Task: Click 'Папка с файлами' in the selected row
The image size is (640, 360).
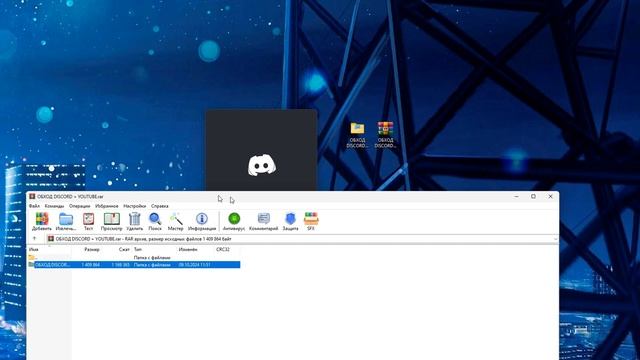Action: click(152, 265)
